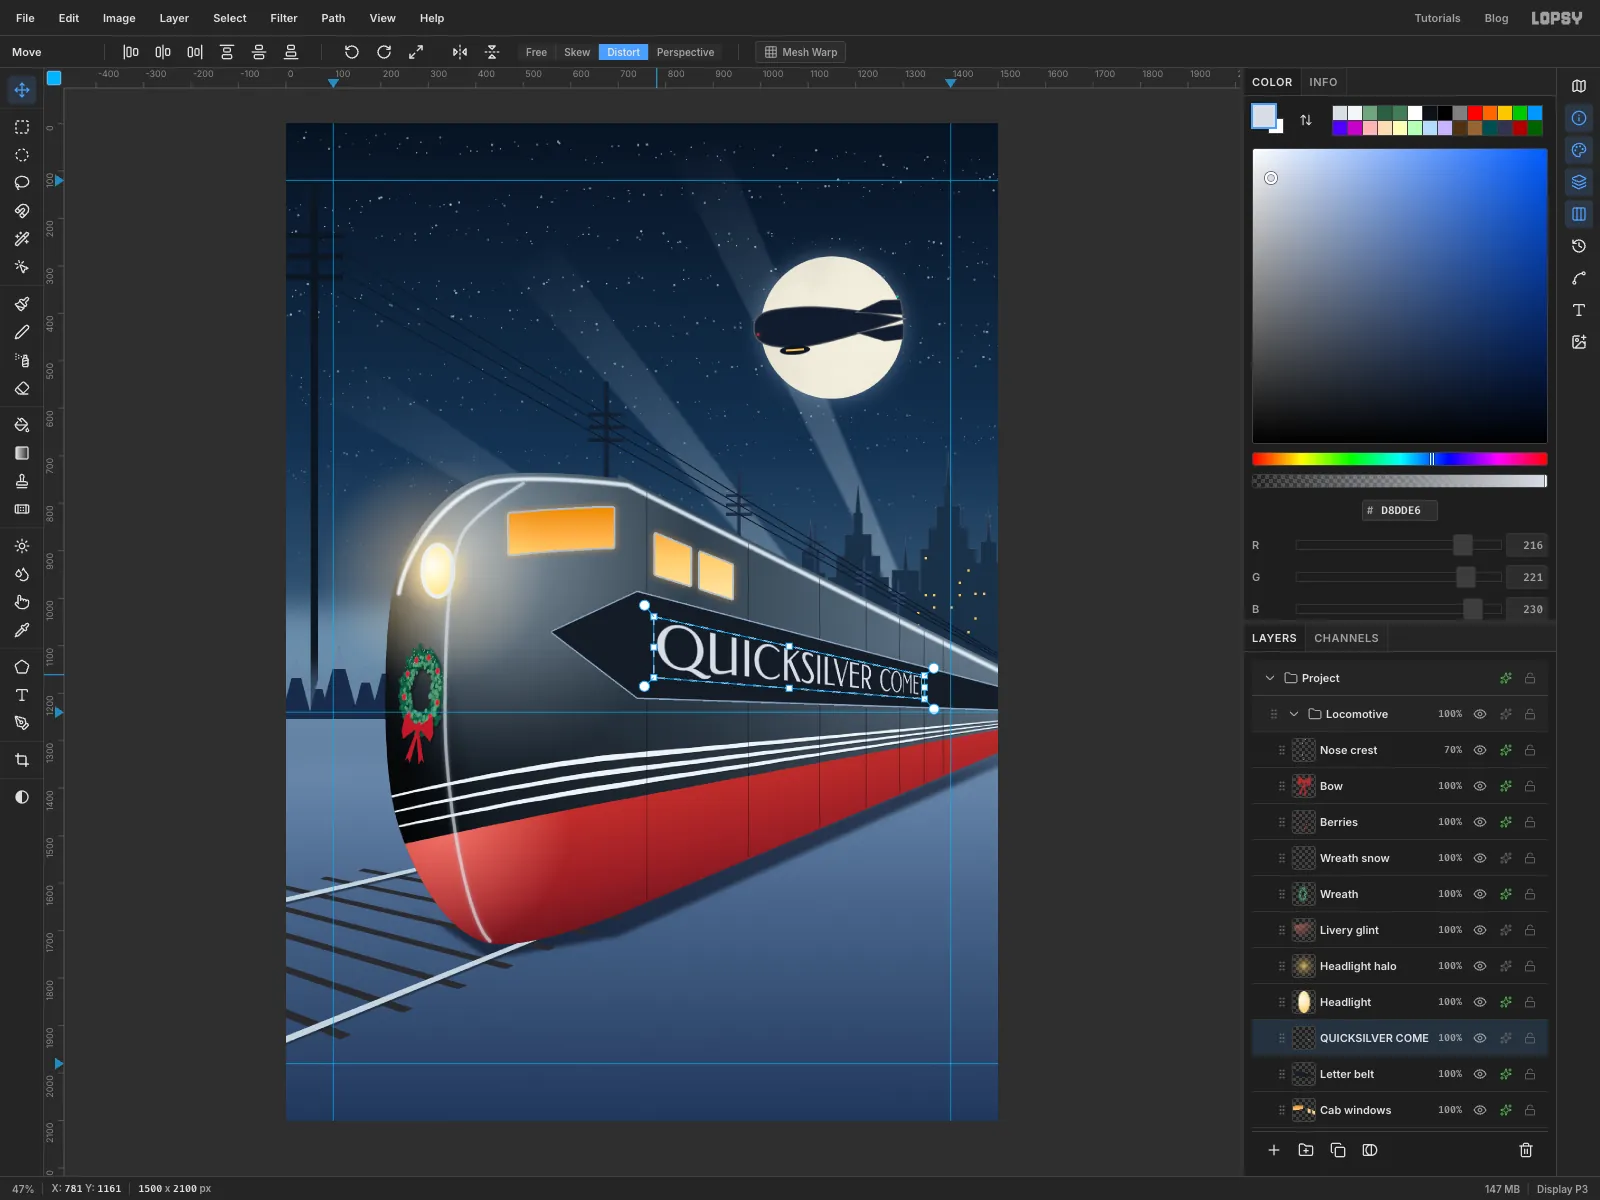Rotate counter-clockwise using the options bar
This screenshot has height=1200, width=1600.
pos(352,52)
